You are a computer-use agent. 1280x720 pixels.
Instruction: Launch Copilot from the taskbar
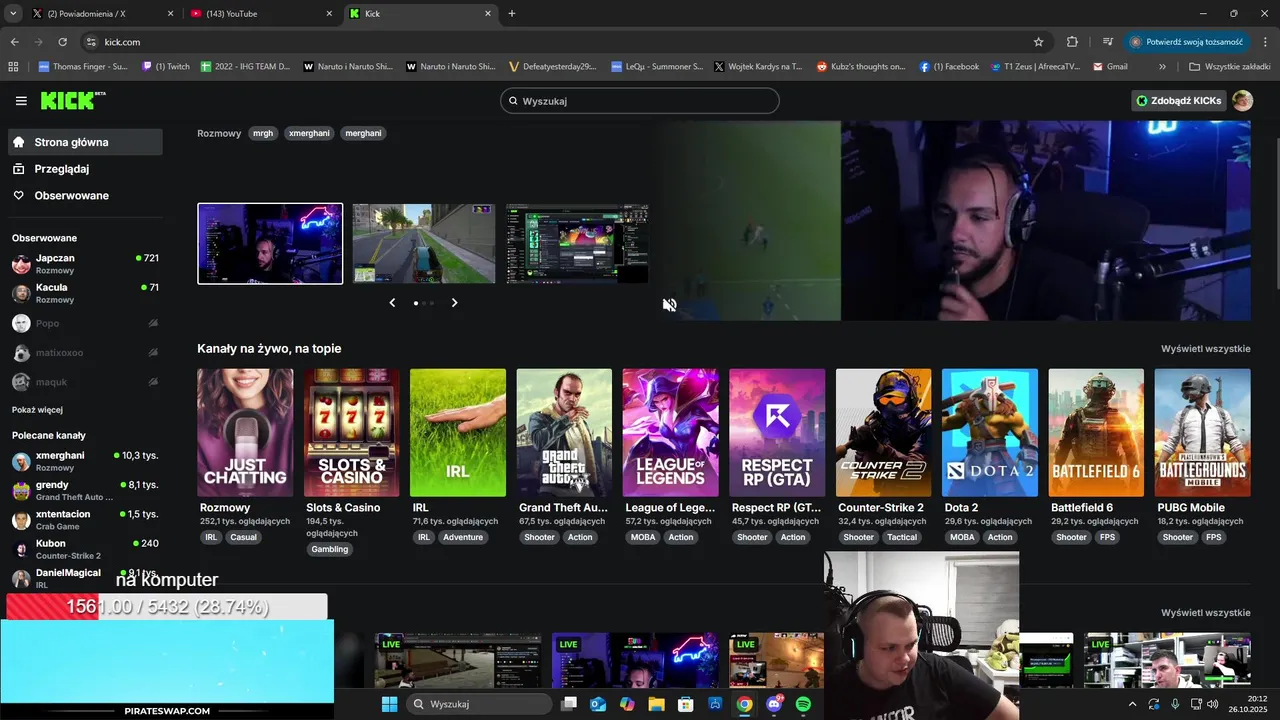click(627, 704)
